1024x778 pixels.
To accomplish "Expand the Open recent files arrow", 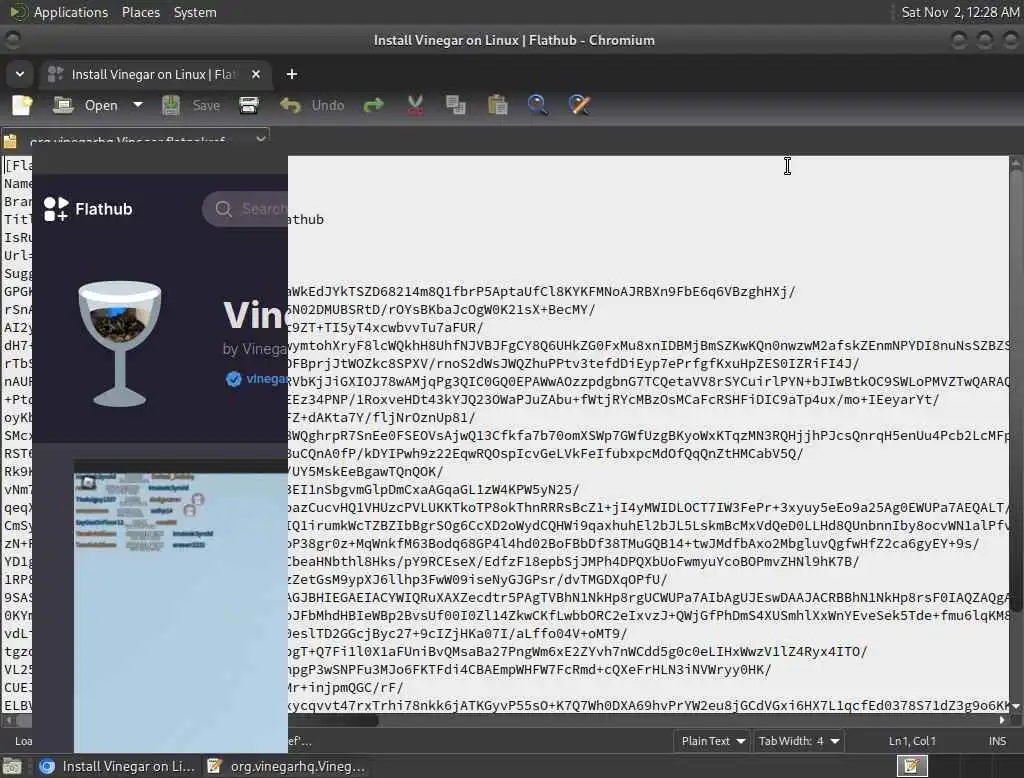I will point(138,105).
